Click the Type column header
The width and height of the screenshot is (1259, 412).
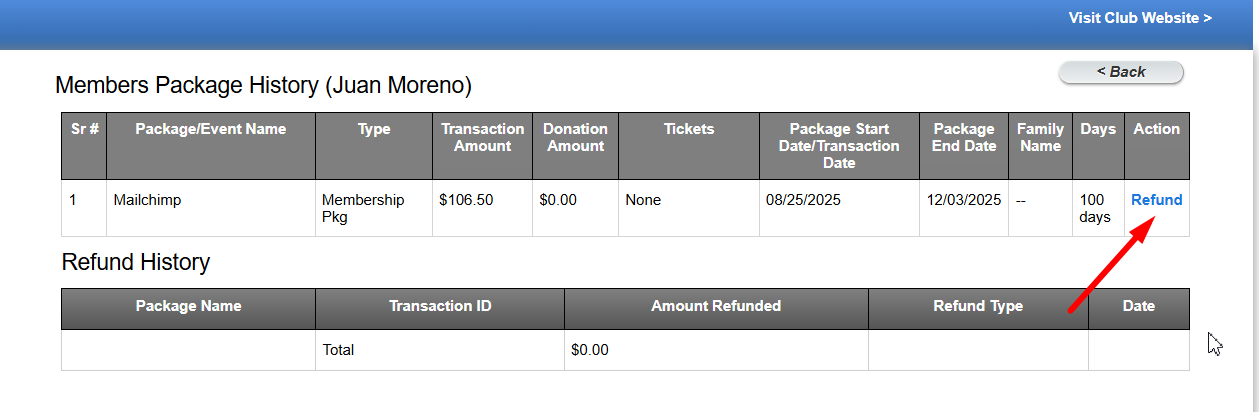(x=374, y=129)
